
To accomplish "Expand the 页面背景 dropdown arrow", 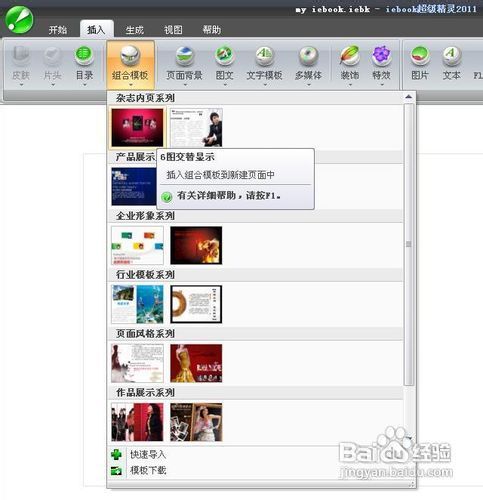I will tap(184, 85).
